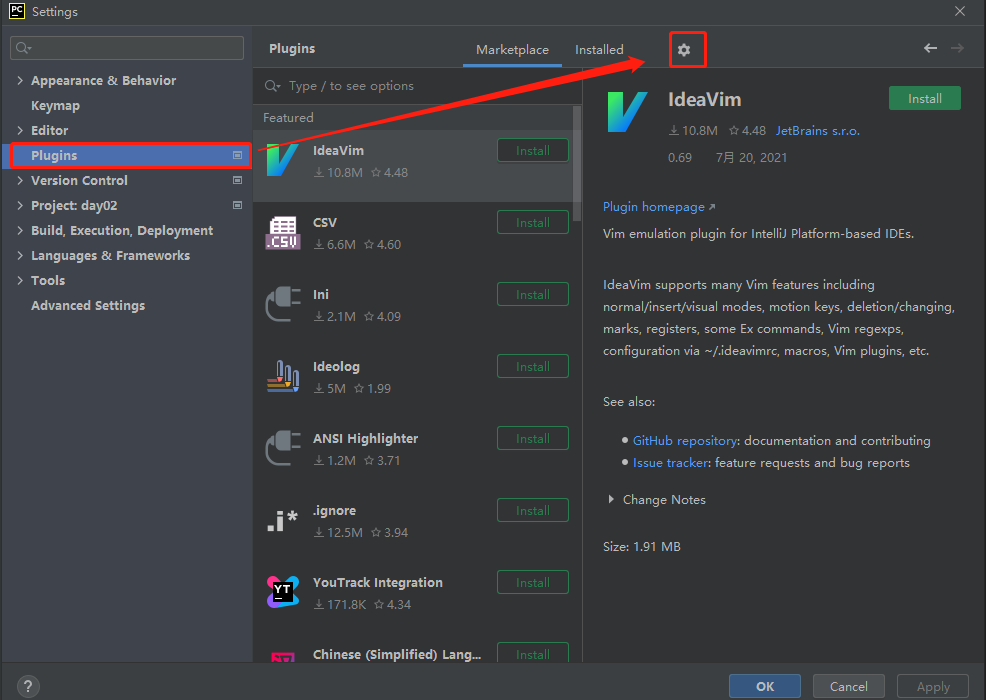
Task: Install the Ideolog plugin
Action: coord(533,366)
